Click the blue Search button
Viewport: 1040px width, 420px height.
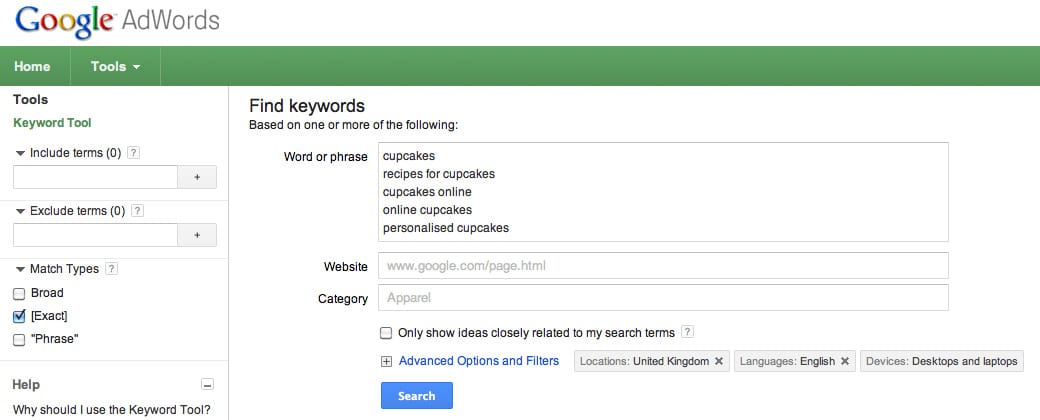(416, 396)
